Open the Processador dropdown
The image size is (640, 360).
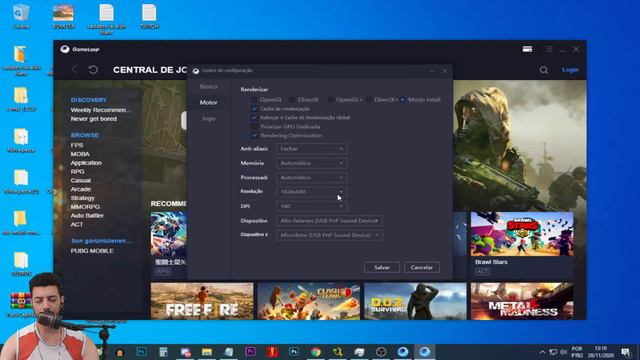(x=312, y=178)
